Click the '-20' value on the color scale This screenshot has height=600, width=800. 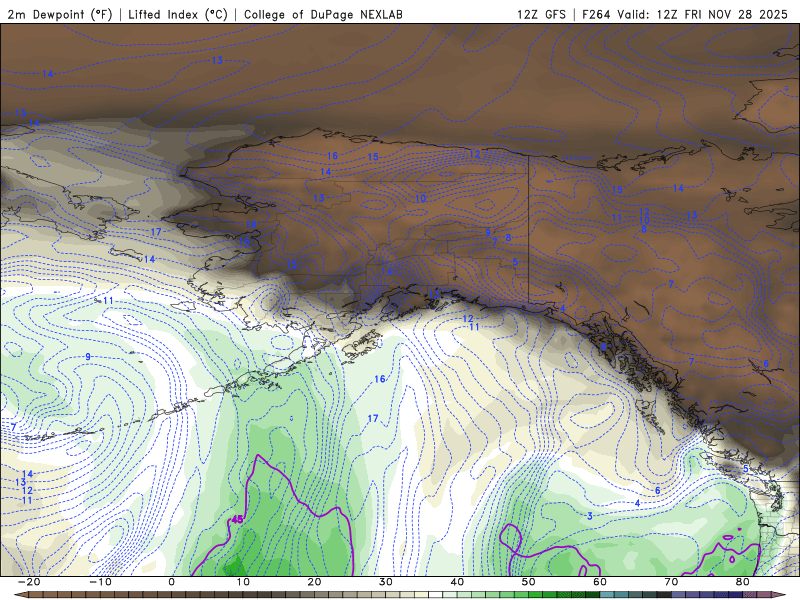click(x=29, y=582)
